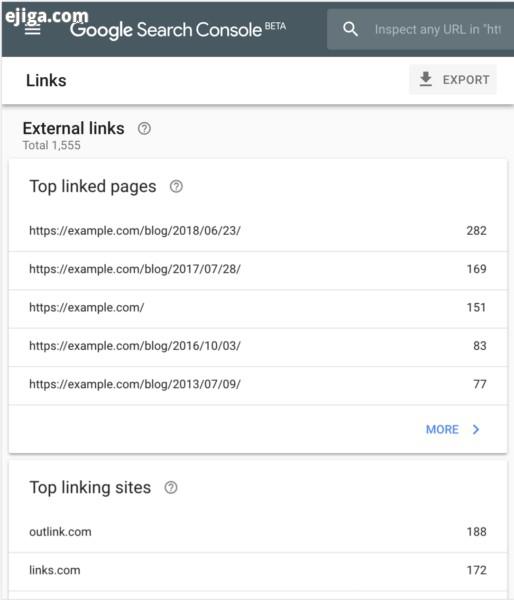Click the chevron arrow next to MORE
The image size is (514, 600).
click(x=476, y=429)
